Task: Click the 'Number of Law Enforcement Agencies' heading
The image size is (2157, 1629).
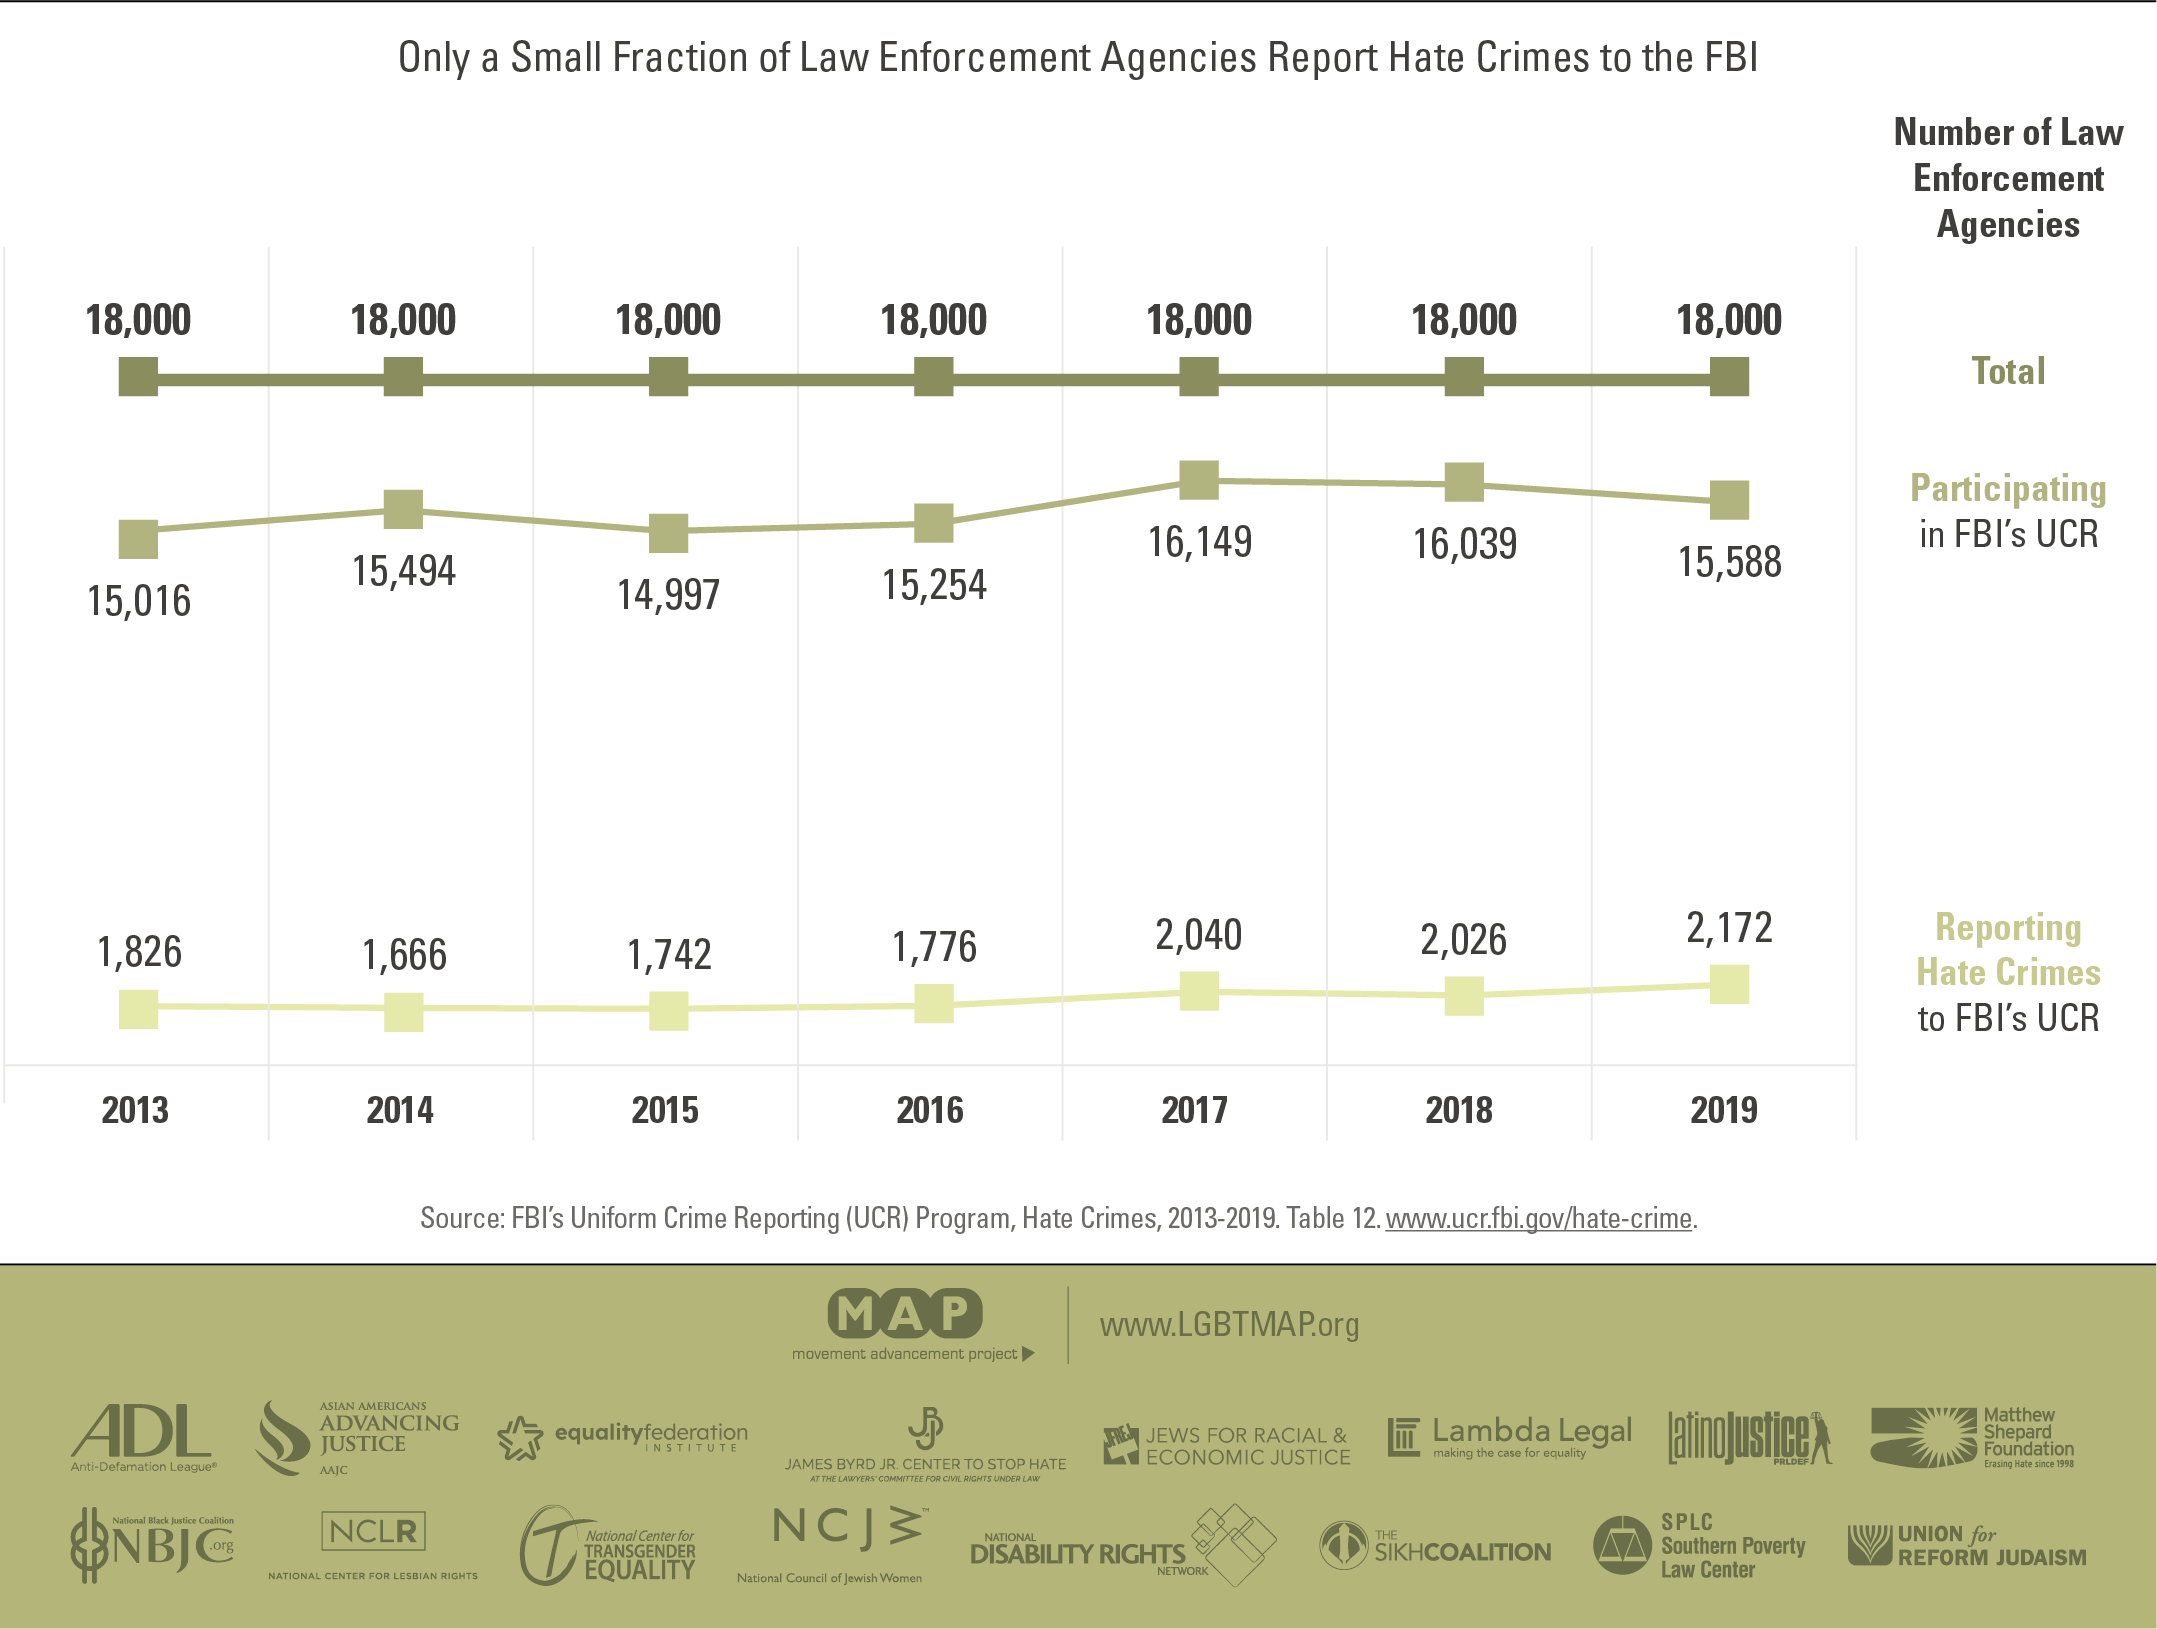Action: (x=2008, y=178)
